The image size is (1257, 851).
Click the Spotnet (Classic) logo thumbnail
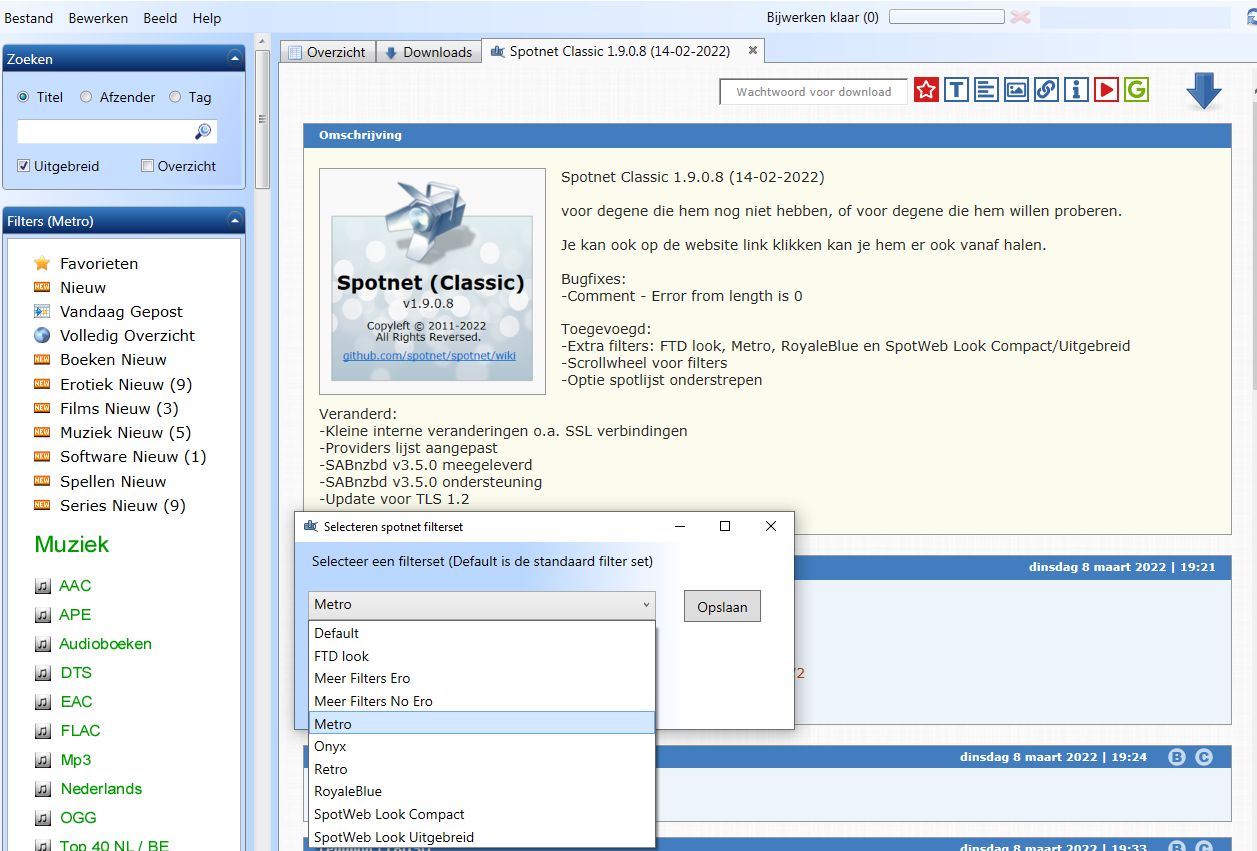point(432,281)
